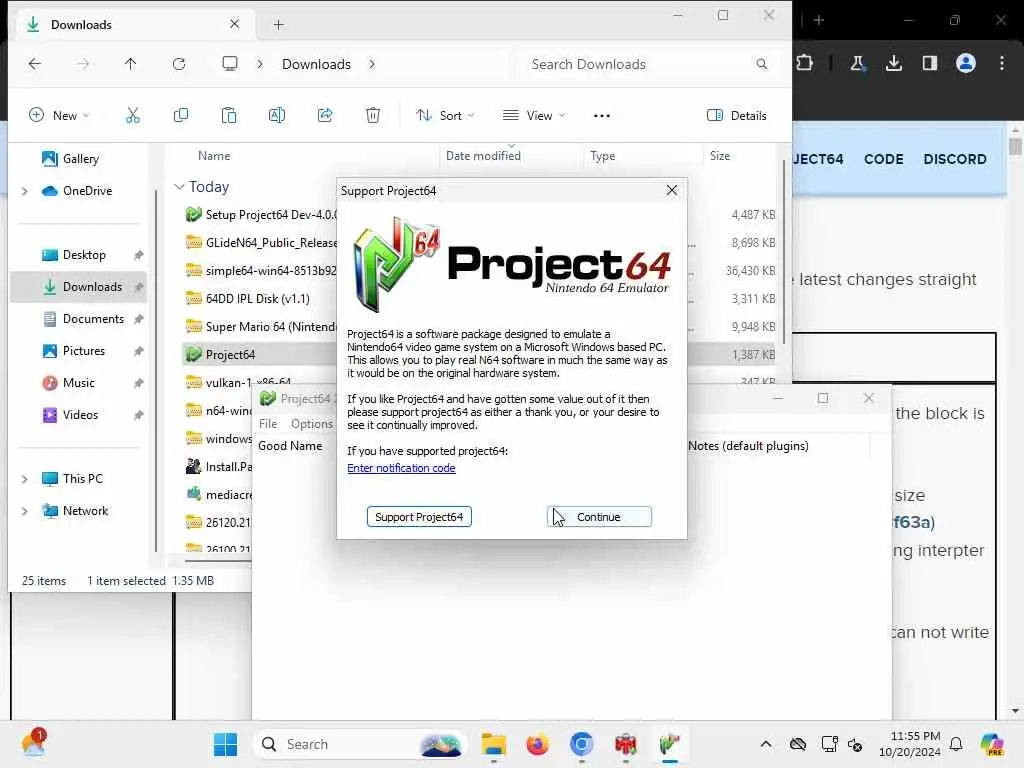Open Videos in the navigation pane
This screenshot has width=1024, height=768.
click(80, 415)
